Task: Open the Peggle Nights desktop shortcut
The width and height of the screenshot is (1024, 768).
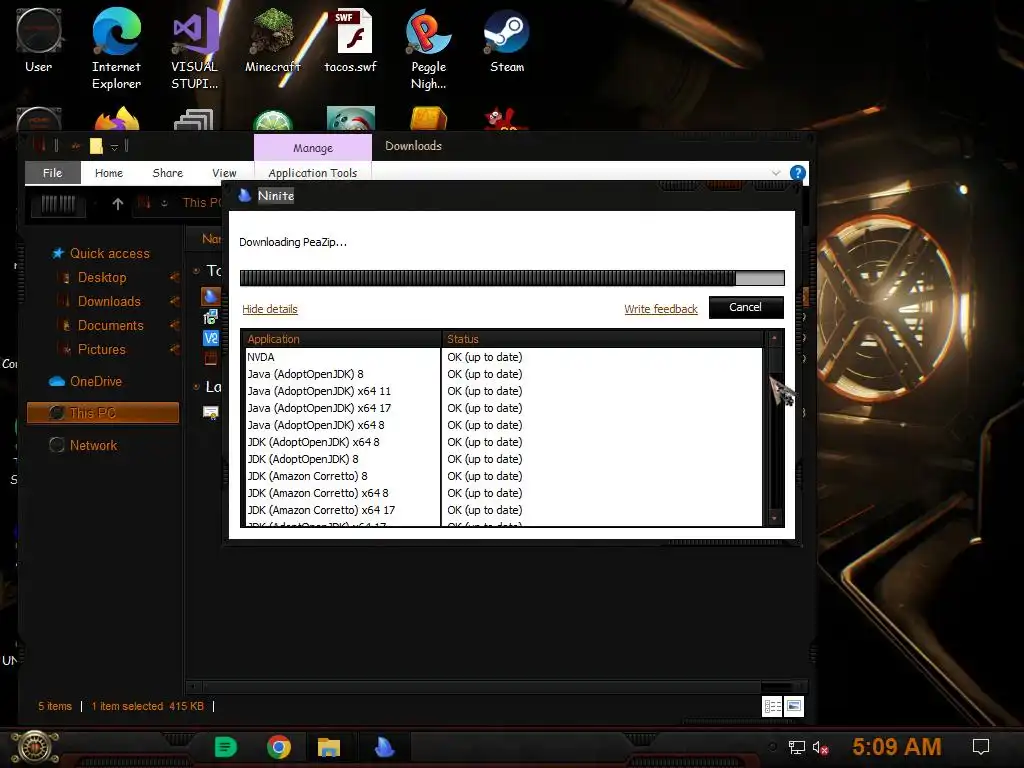Action: pyautogui.click(x=428, y=49)
